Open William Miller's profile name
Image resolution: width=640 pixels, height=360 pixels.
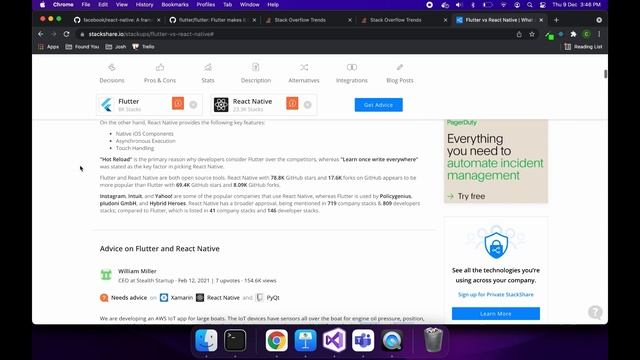137,271
